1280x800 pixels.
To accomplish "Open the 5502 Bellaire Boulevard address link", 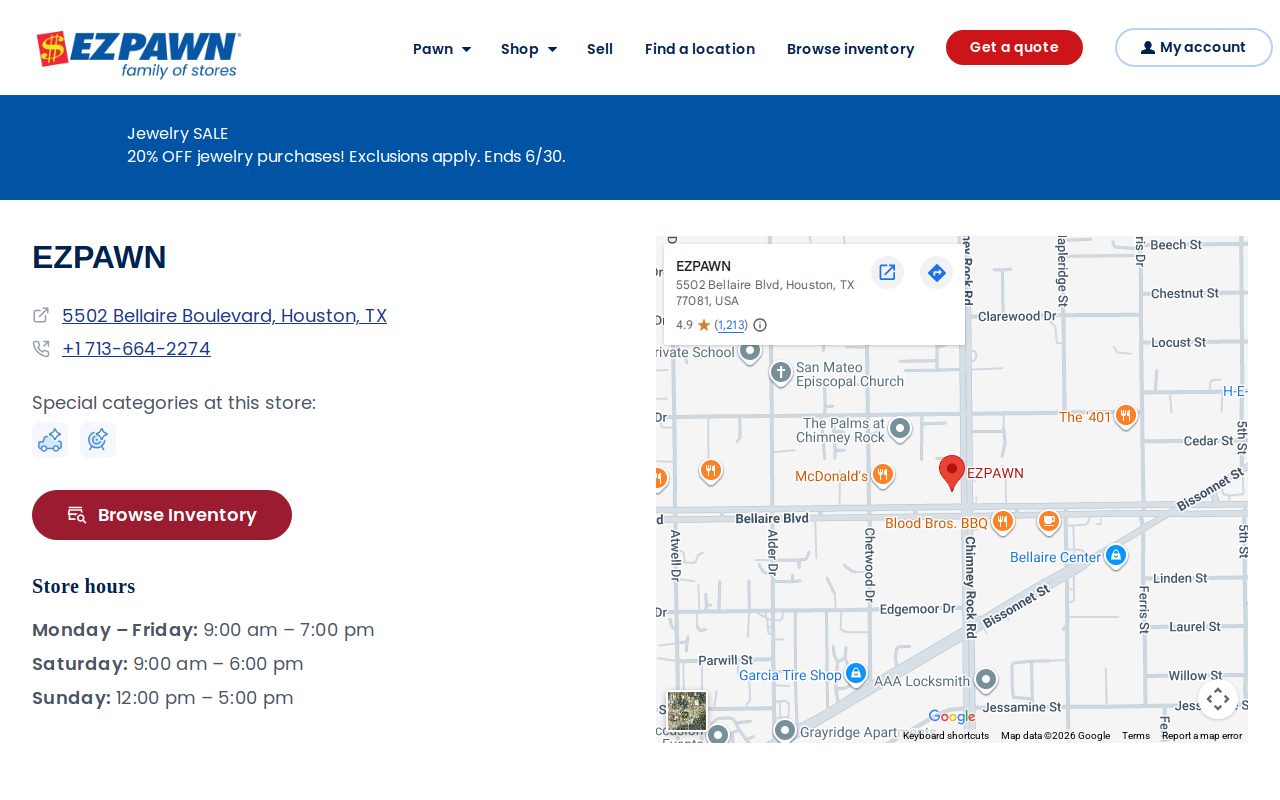I will [224, 316].
